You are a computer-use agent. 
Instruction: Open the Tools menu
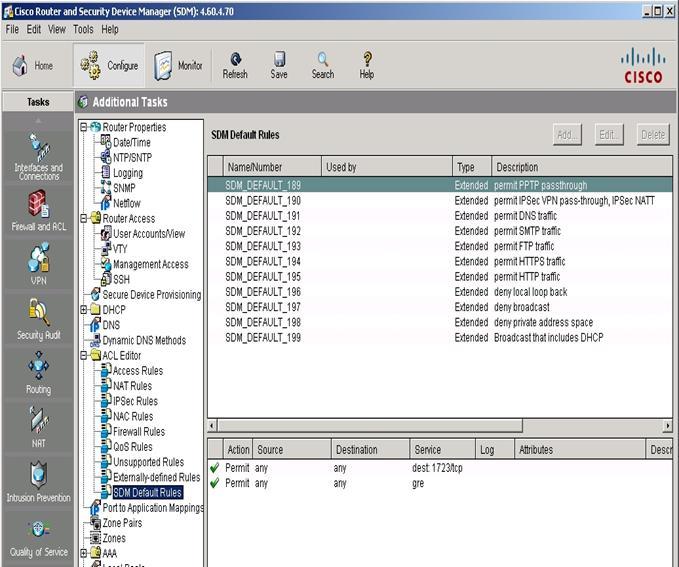[x=83, y=29]
